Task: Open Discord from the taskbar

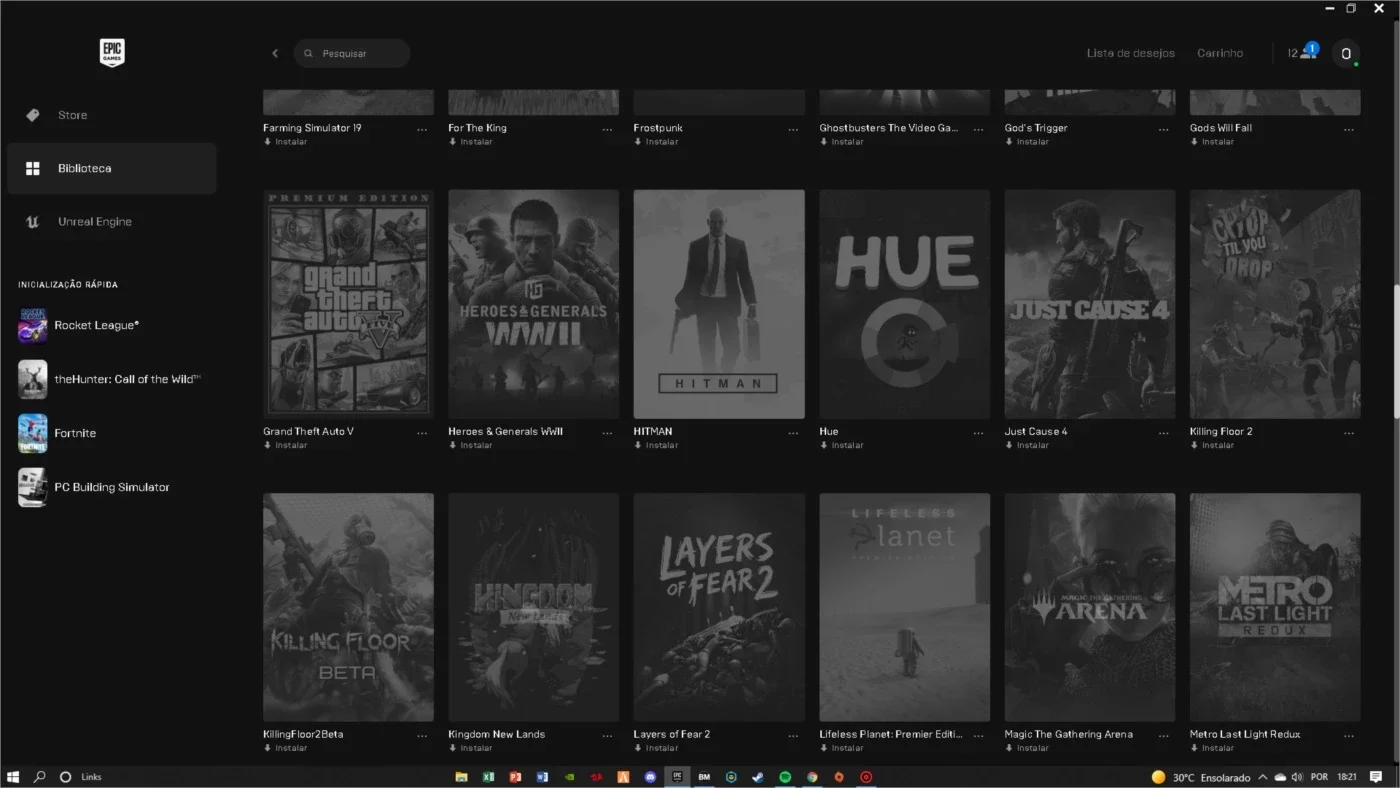Action: point(651,777)
